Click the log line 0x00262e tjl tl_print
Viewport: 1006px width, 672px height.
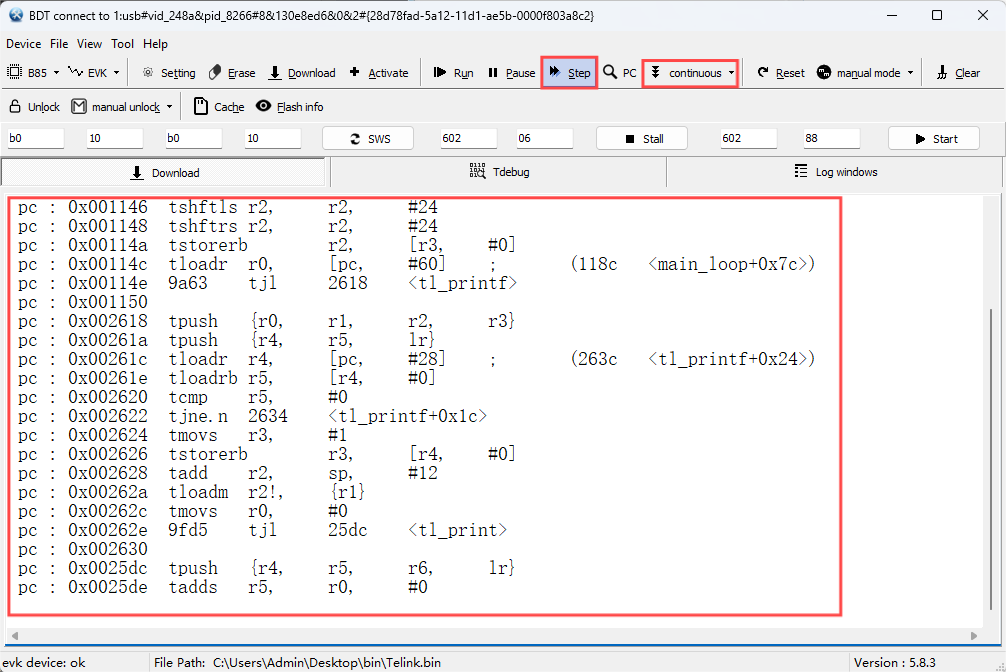(x=262, y=530)
